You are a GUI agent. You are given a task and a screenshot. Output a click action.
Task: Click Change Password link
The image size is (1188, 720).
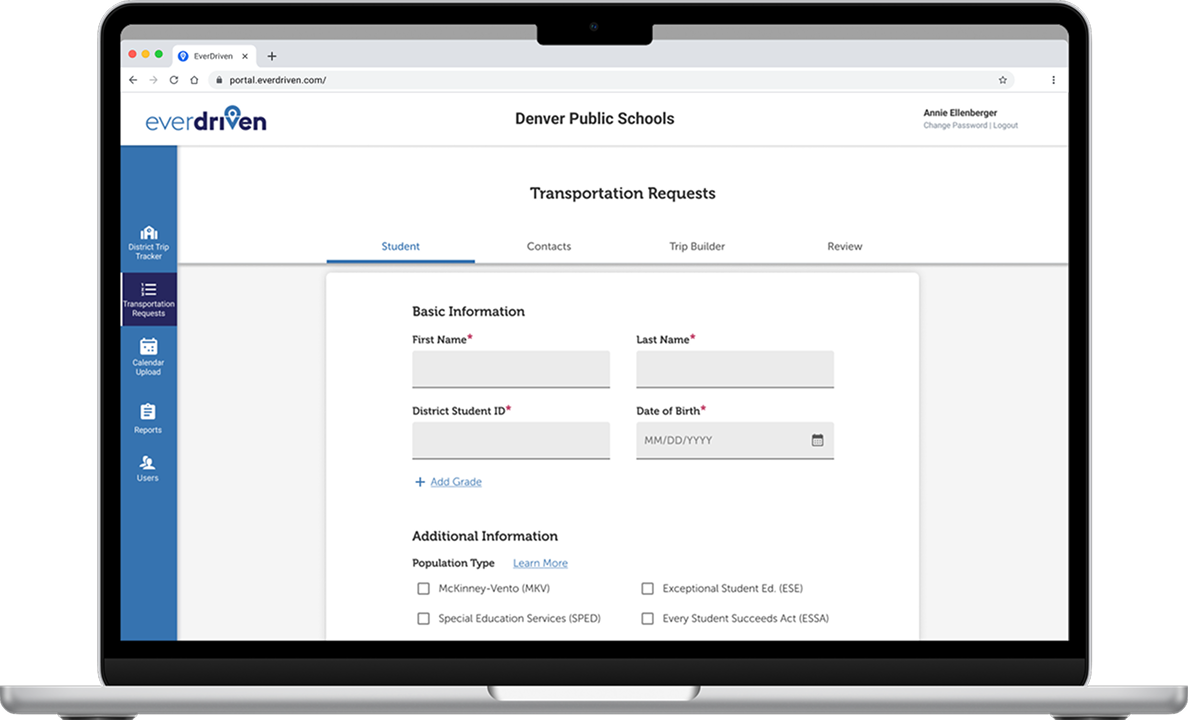[955, 126]
